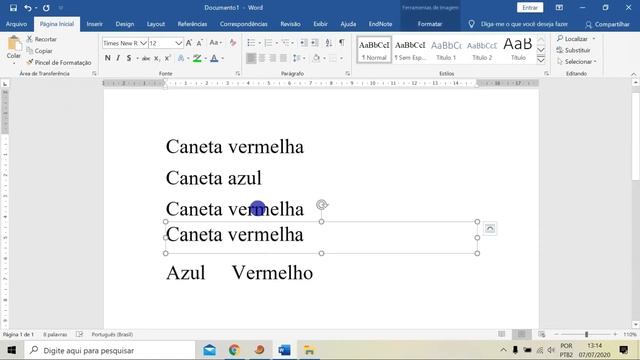This screenshot has width=640, height=360.
Task: Decrease font size with the smaller A
Action: click(x=200, y=43)
